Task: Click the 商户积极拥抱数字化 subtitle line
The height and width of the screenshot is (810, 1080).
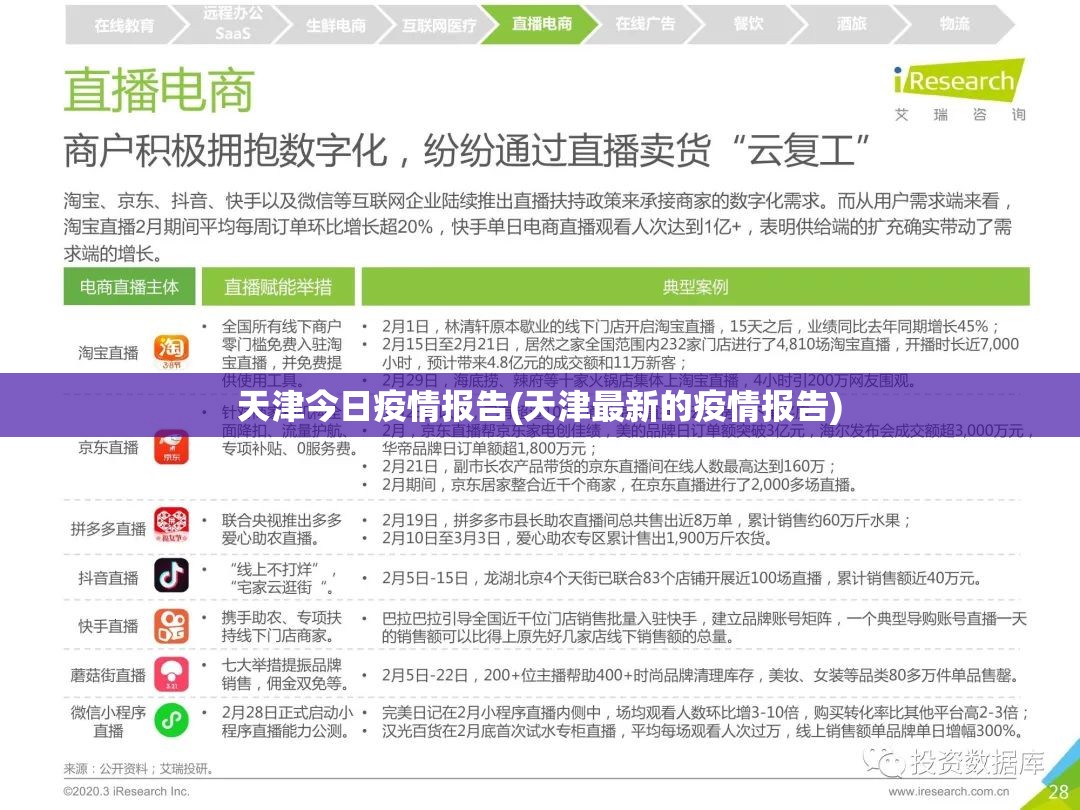Action: coord(466,150)
